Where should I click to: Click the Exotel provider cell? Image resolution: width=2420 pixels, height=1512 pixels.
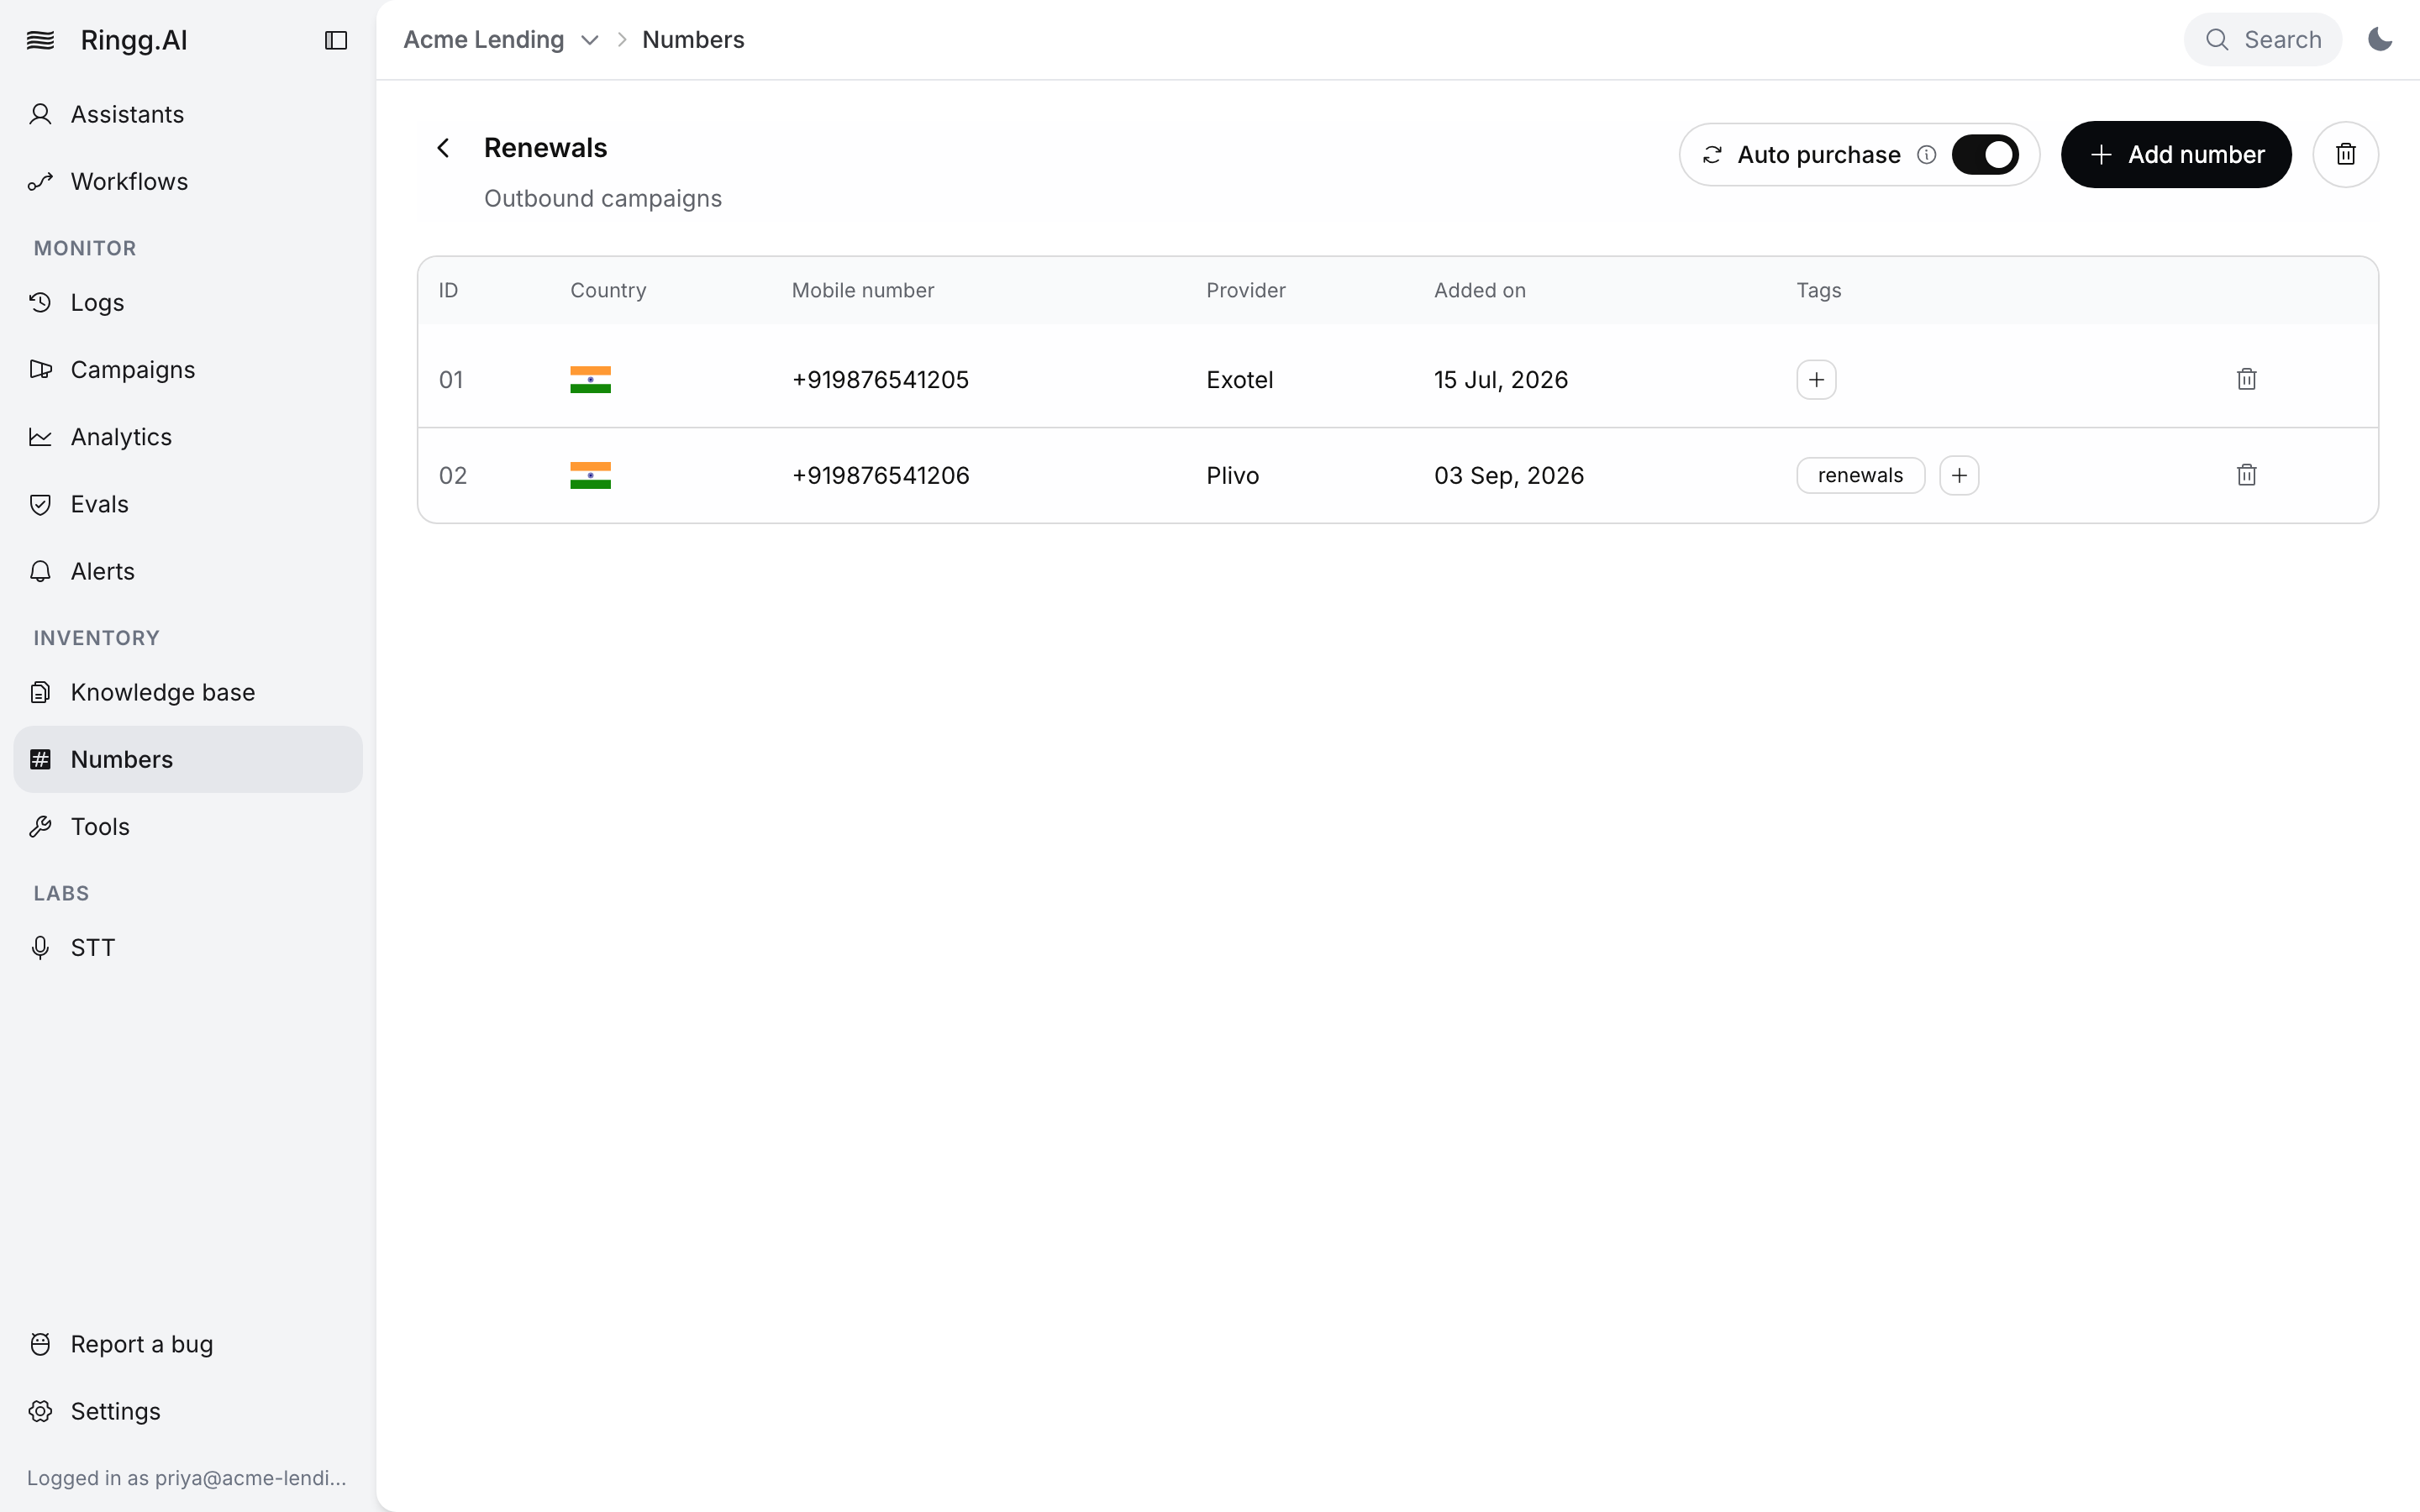pyautogui.click(x=1239, y=379)
